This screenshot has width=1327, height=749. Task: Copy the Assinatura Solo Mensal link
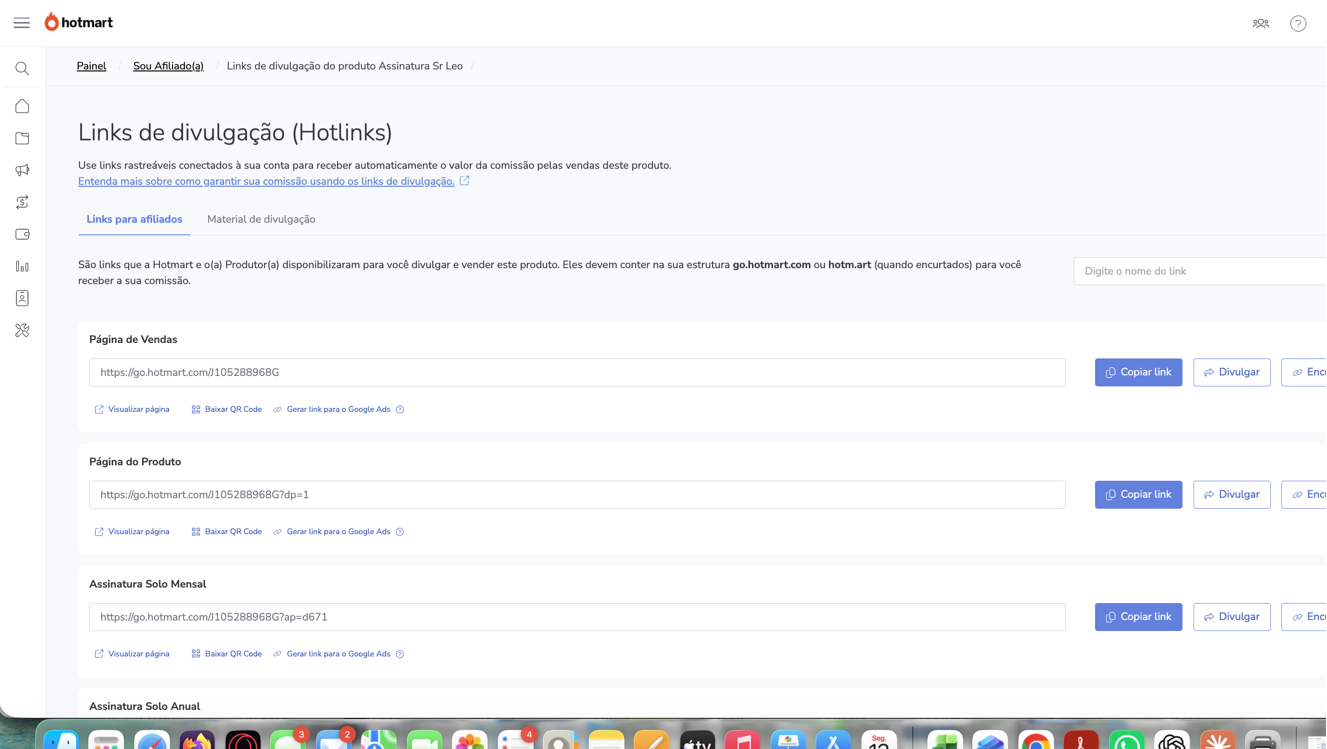coord(1138,617)
